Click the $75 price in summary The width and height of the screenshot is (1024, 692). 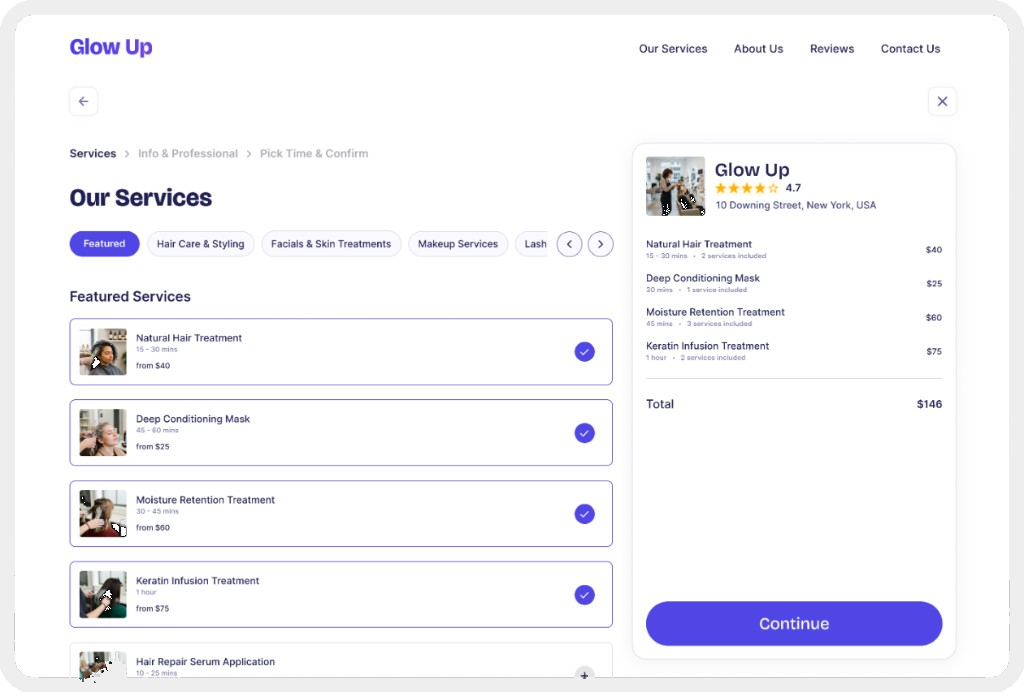[934, 351]
